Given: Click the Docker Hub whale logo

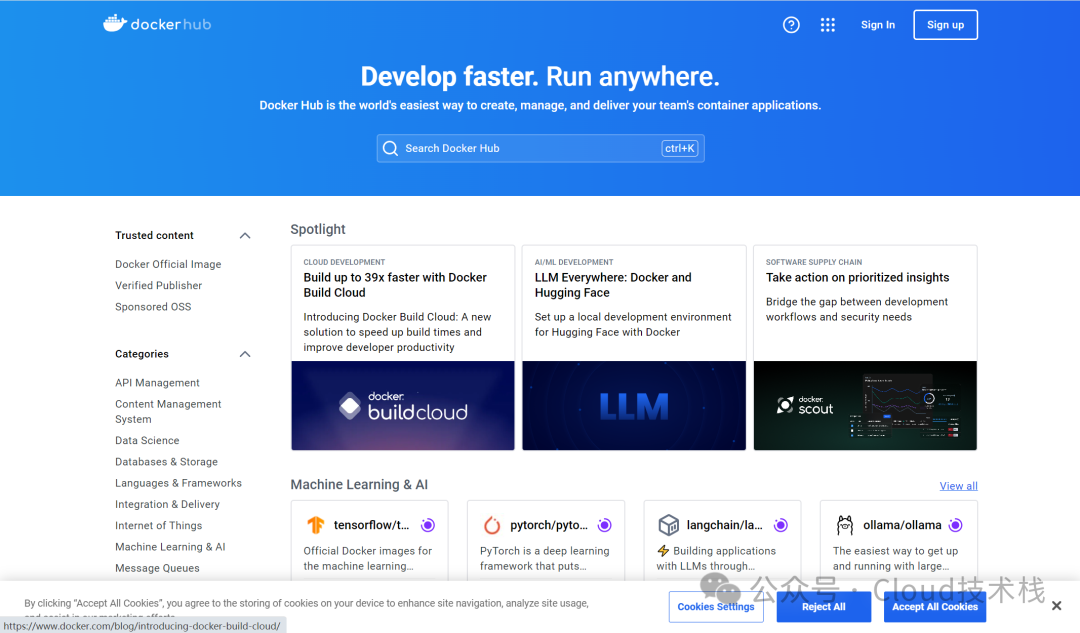Looking at the screenshot, I should coord(157,24).
